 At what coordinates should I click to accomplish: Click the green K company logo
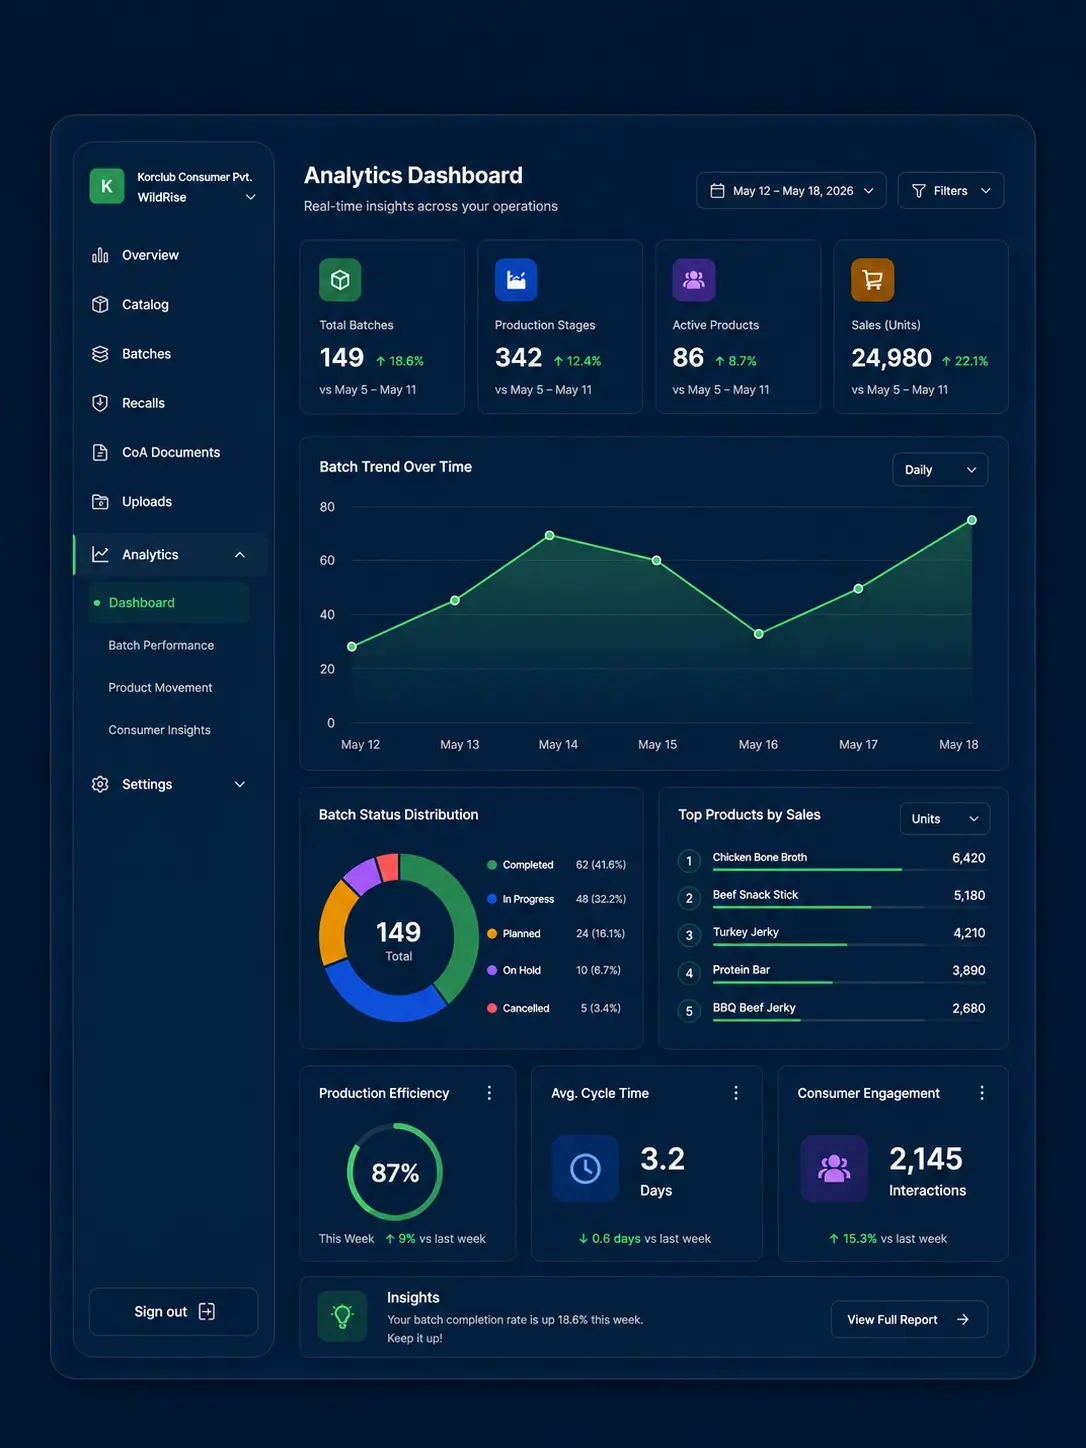tap(107, 186)
